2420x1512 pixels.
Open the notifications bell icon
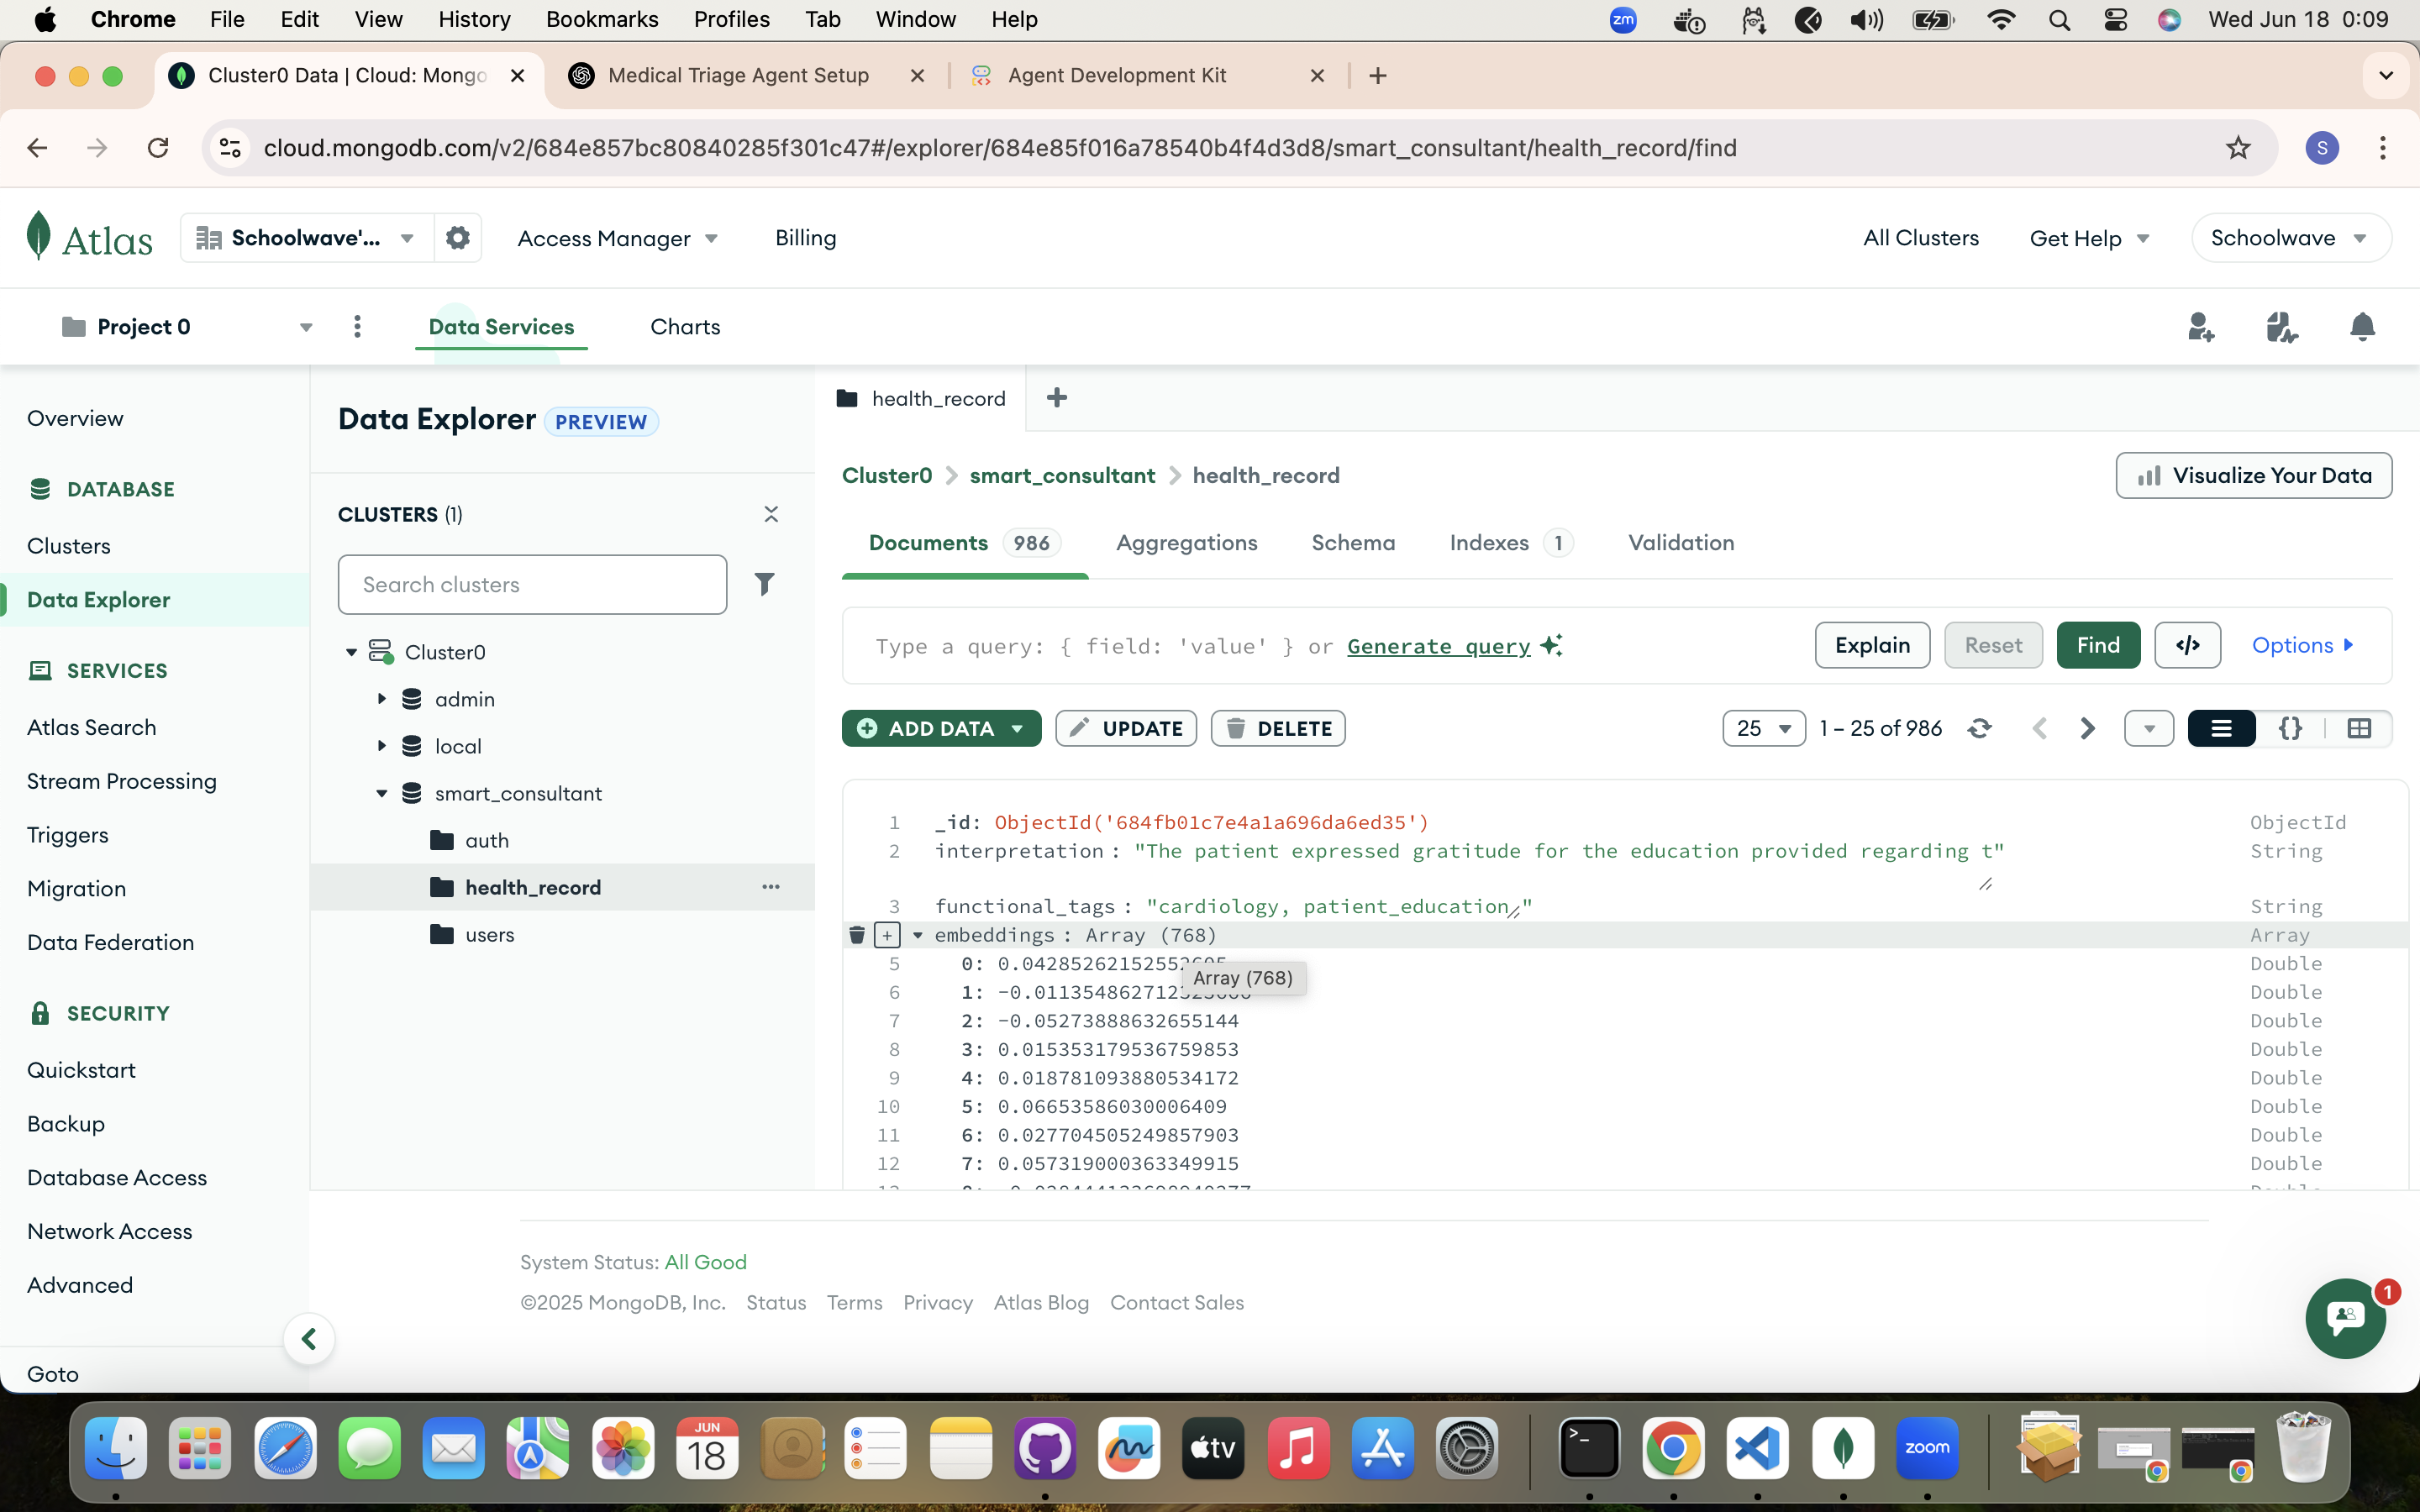pyautogui.click(x=2362, y=327)
